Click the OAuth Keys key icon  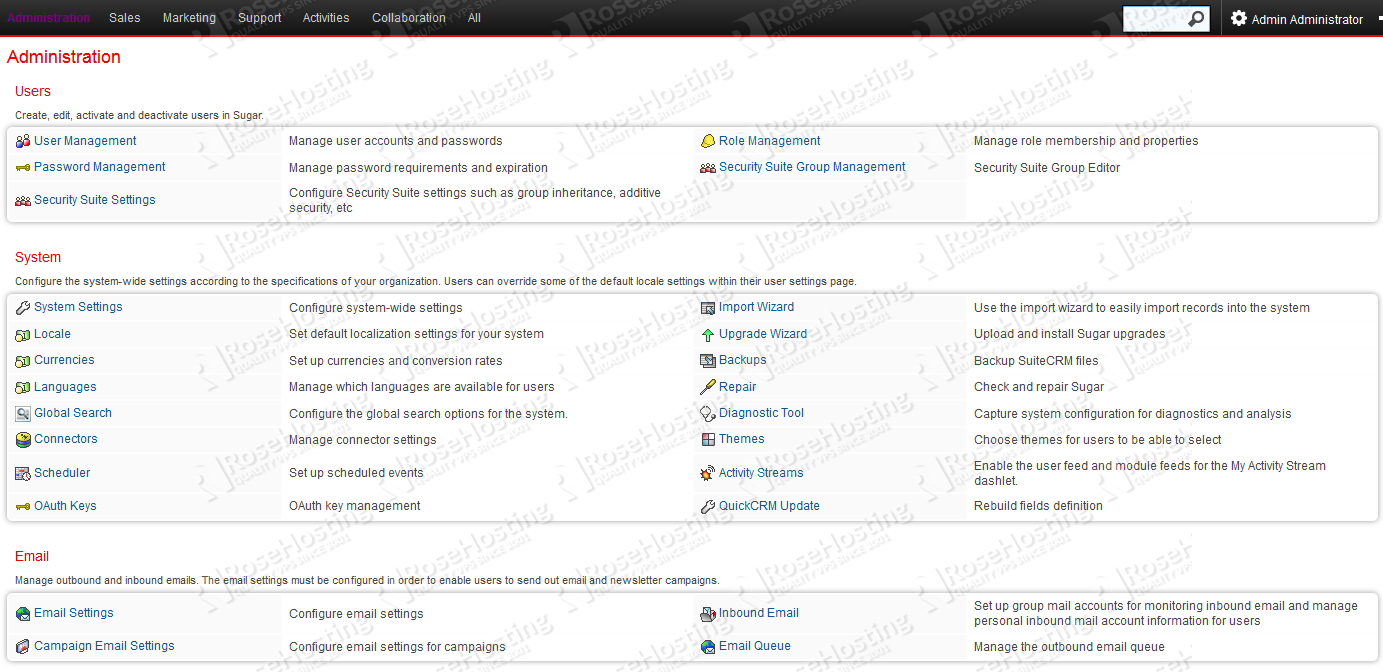pyautogui.click(x=23, y=506)
